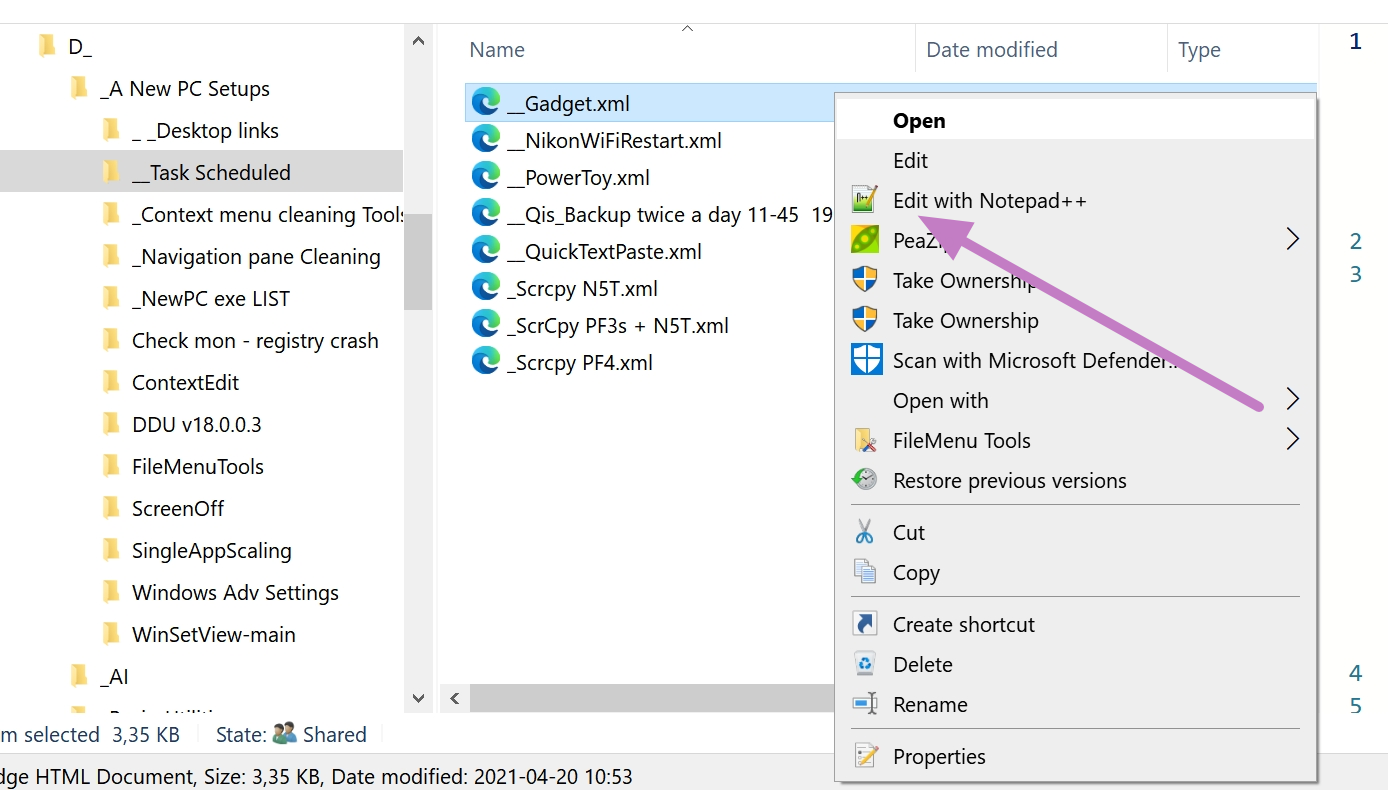Select Create shortcut menu entry
This screenshot has width=1388, height=790.
tap(963, 624)
